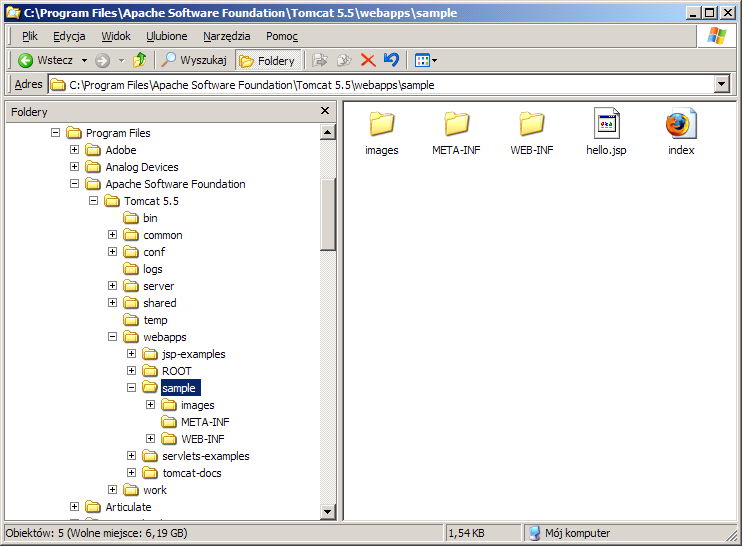
Task: Expand the conf folder node
Action: tap(112, 252)
